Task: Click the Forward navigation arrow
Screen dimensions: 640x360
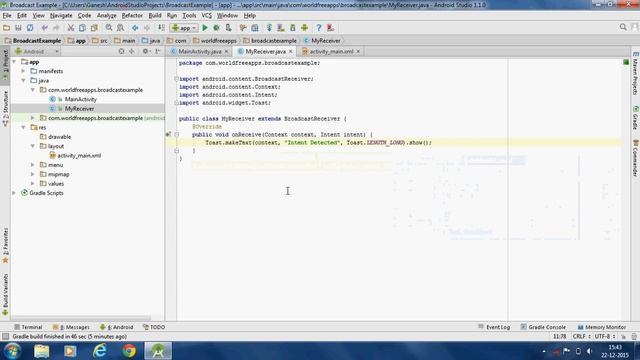Action: click(x=147, y=28)
